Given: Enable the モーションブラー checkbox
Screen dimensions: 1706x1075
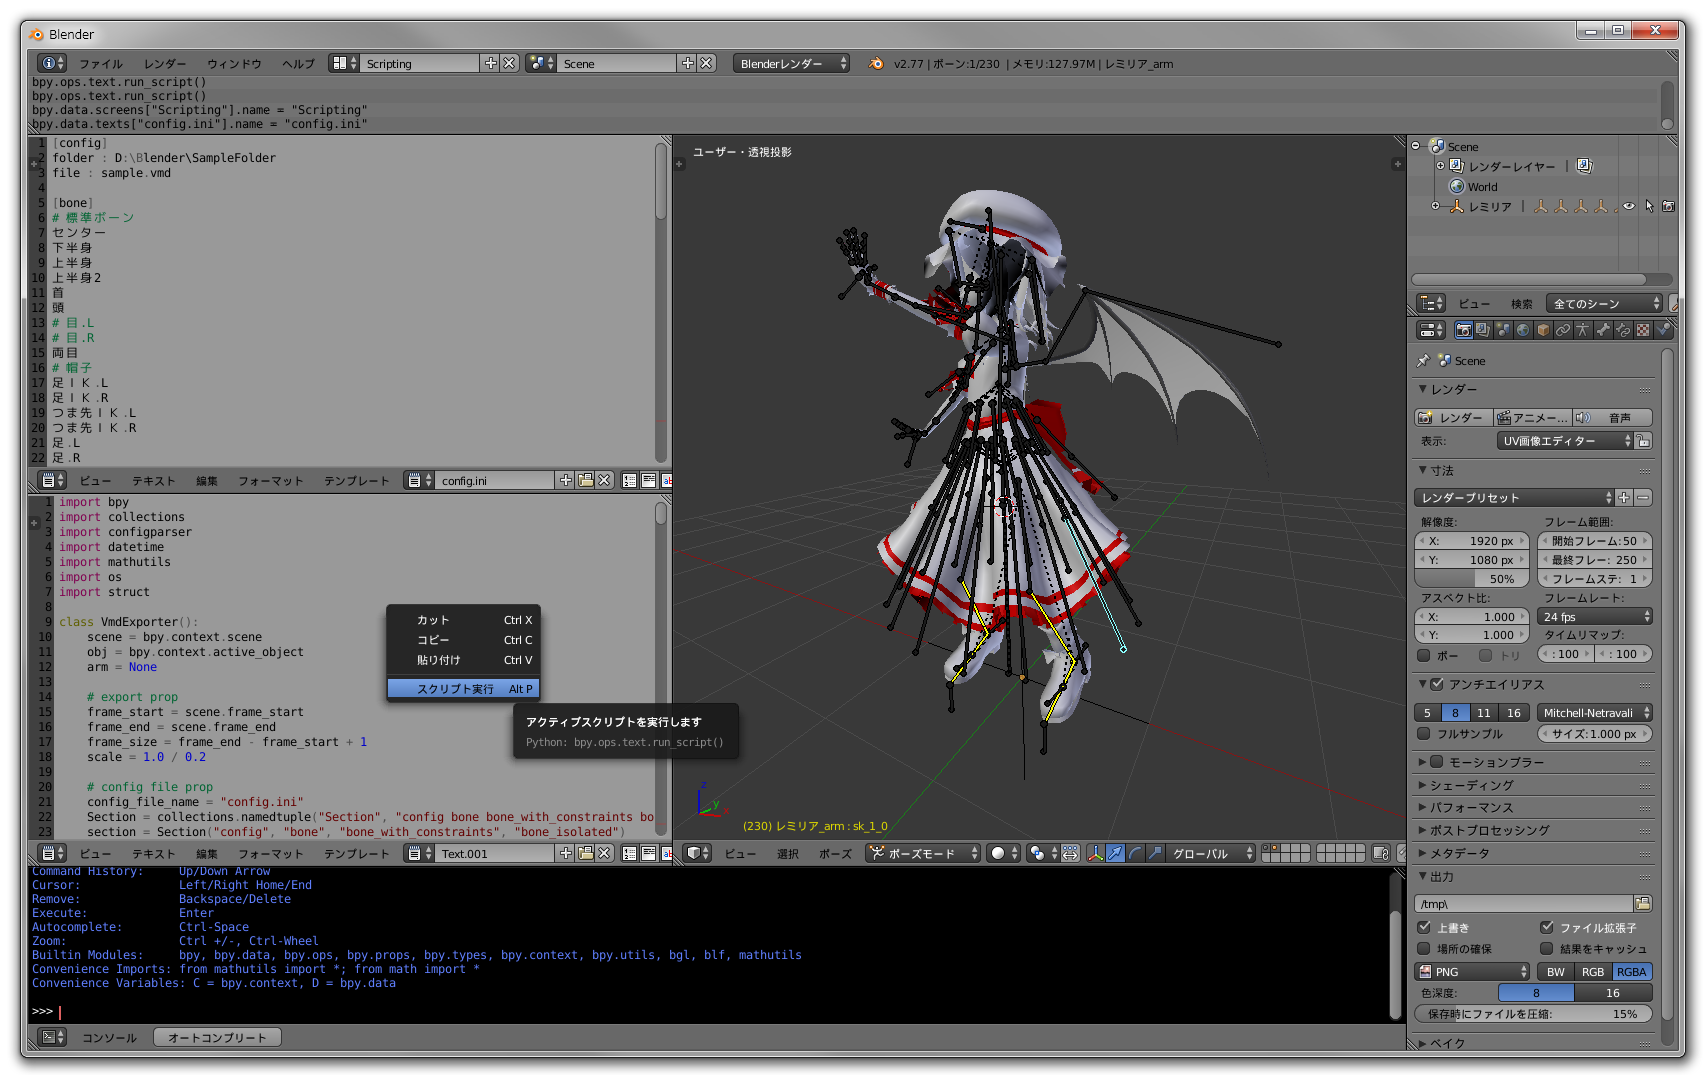Looking at the screenshot, I should point(1437,762).
